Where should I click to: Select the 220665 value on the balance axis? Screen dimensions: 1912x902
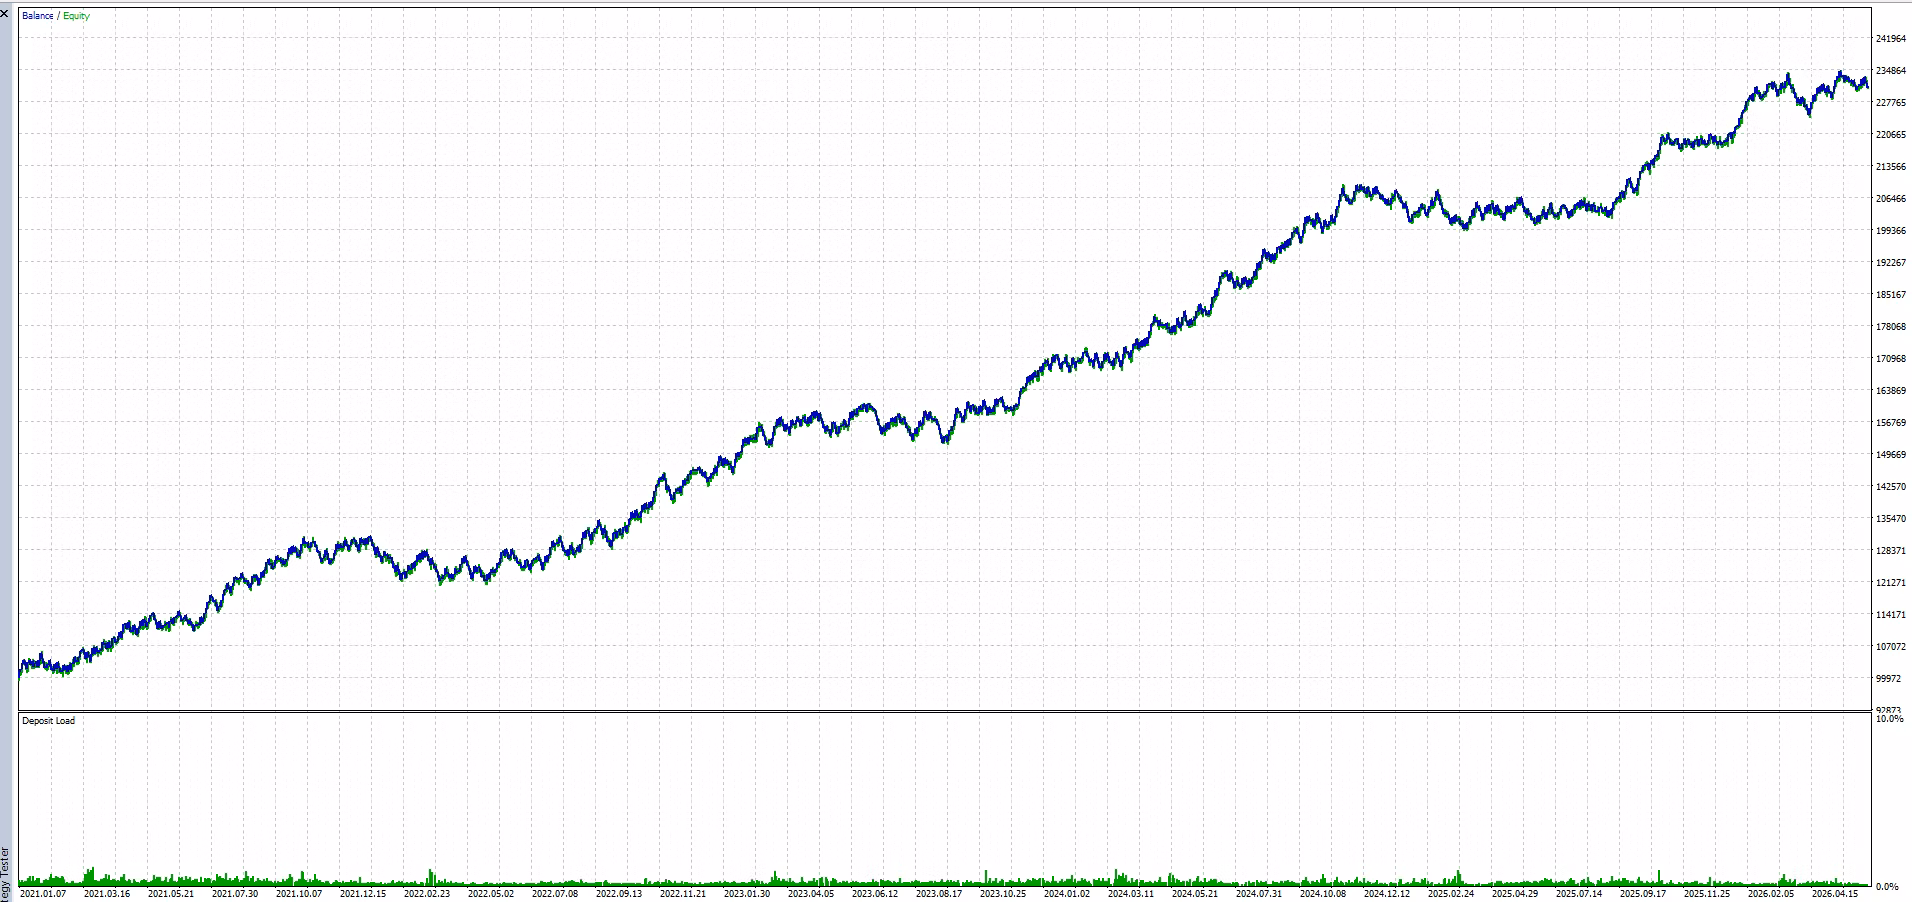[x=1890, y=135]
